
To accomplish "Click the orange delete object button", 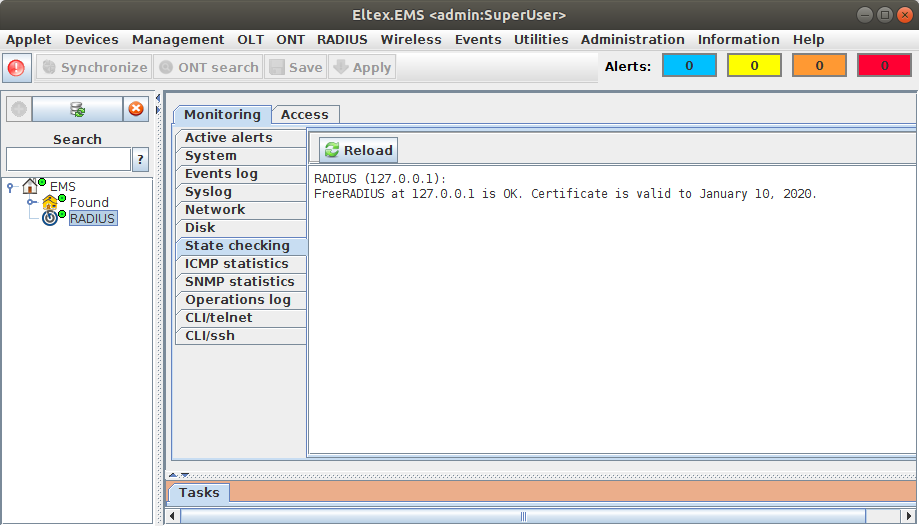I will 136,109.
